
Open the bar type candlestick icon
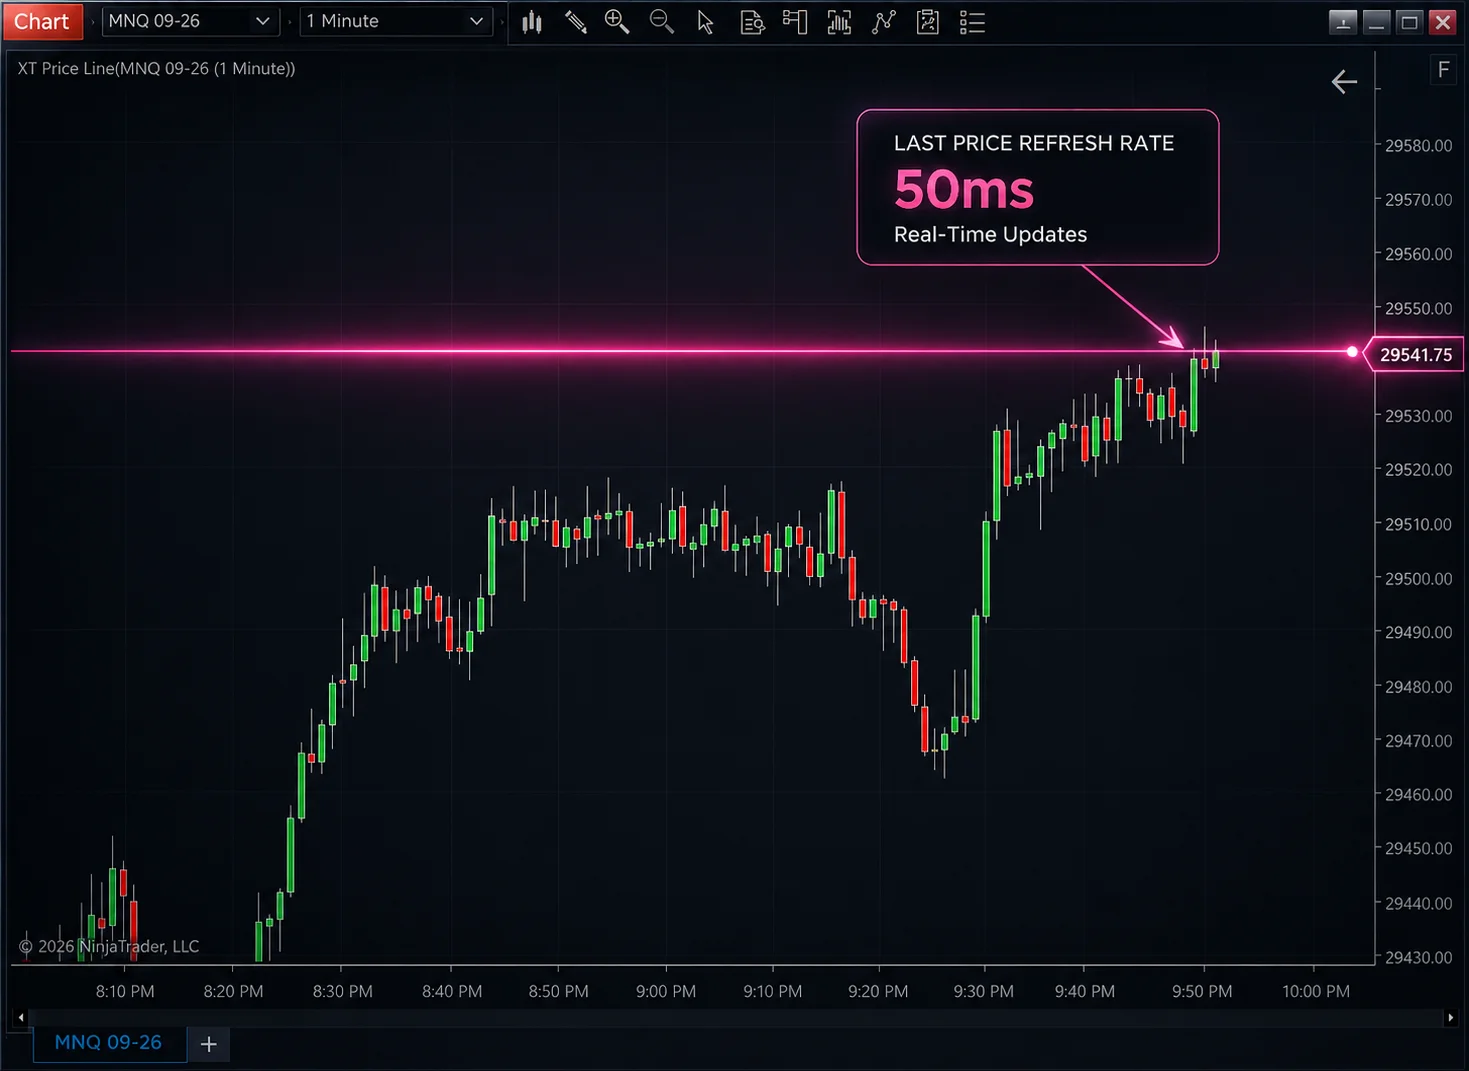coord(532,22)
